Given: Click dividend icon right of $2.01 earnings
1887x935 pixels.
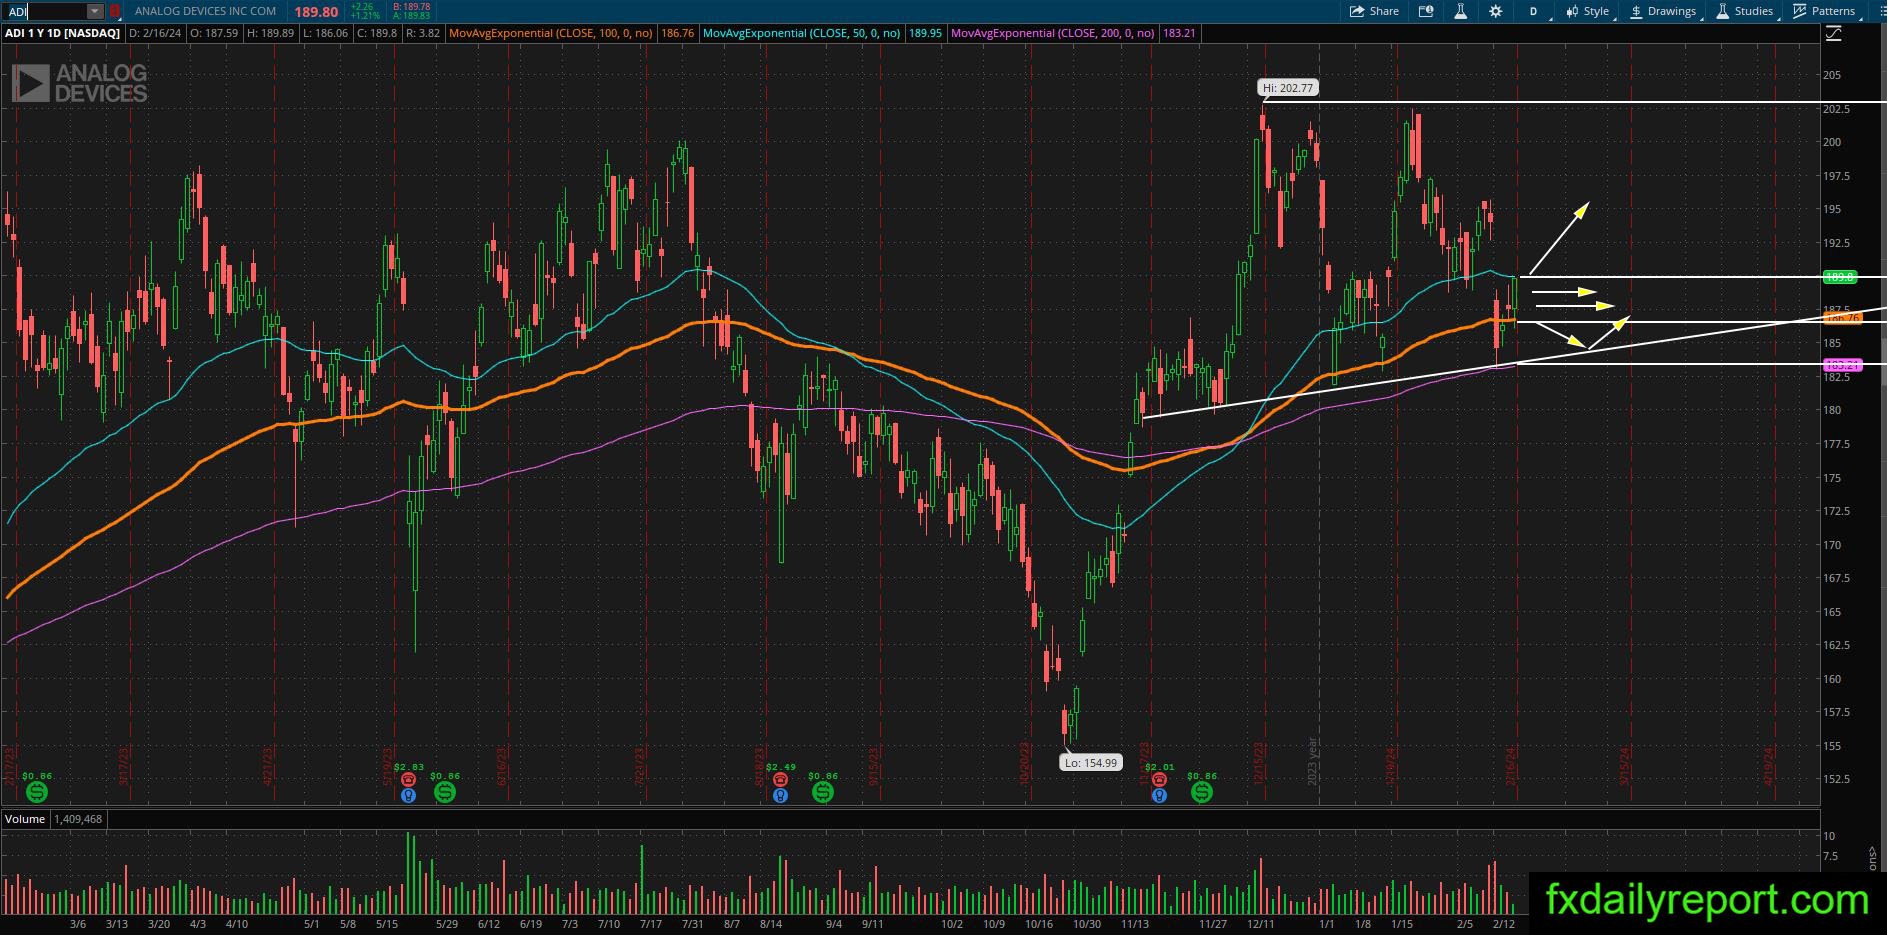Looking at the screenshot, I should coord(1202,792).
